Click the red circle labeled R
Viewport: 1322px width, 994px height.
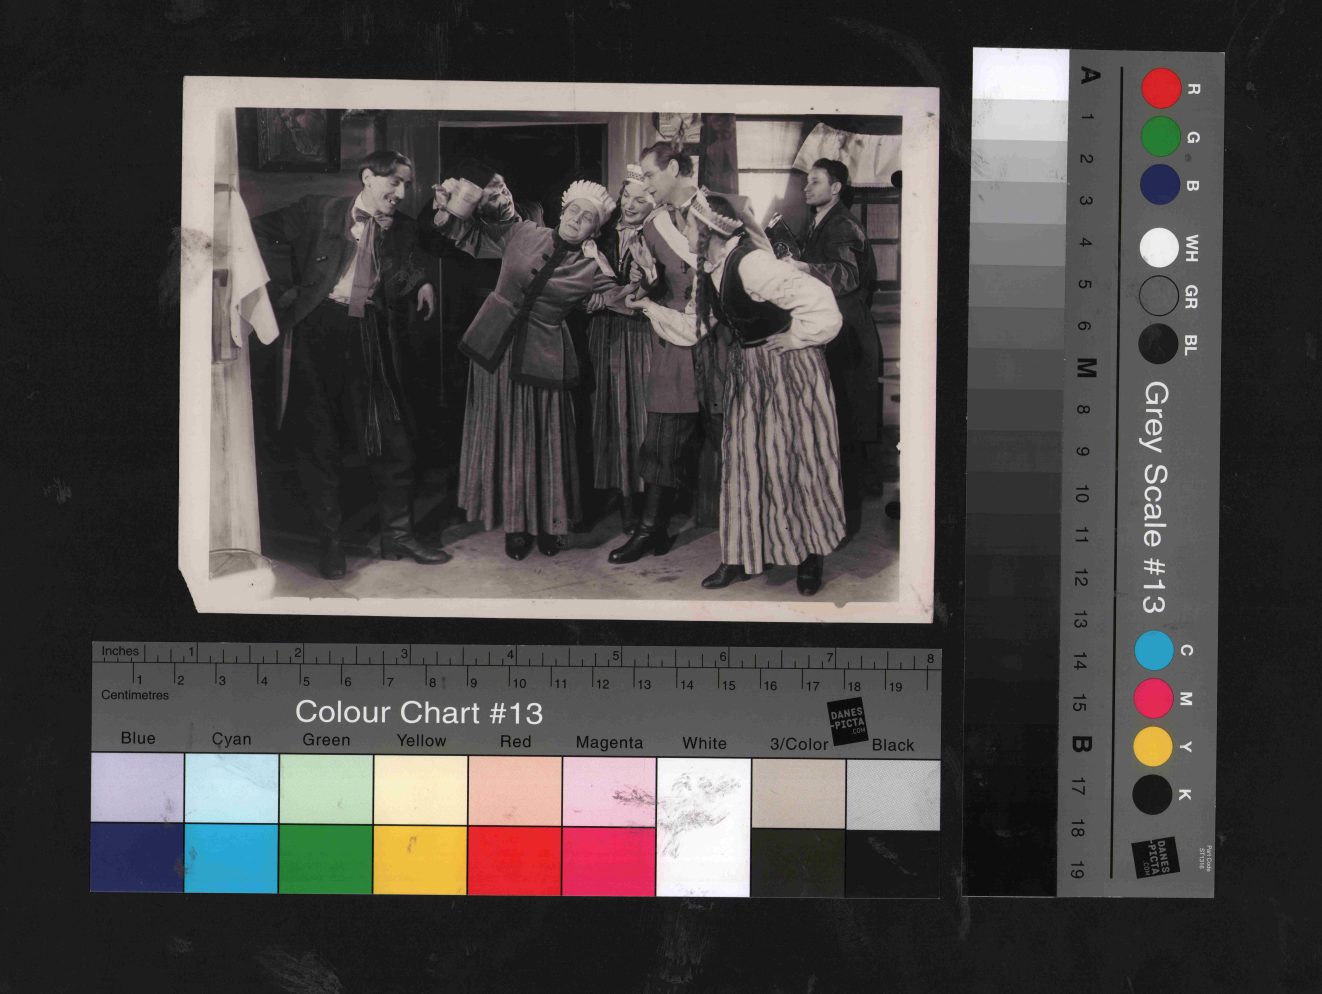pos(1161,88)
